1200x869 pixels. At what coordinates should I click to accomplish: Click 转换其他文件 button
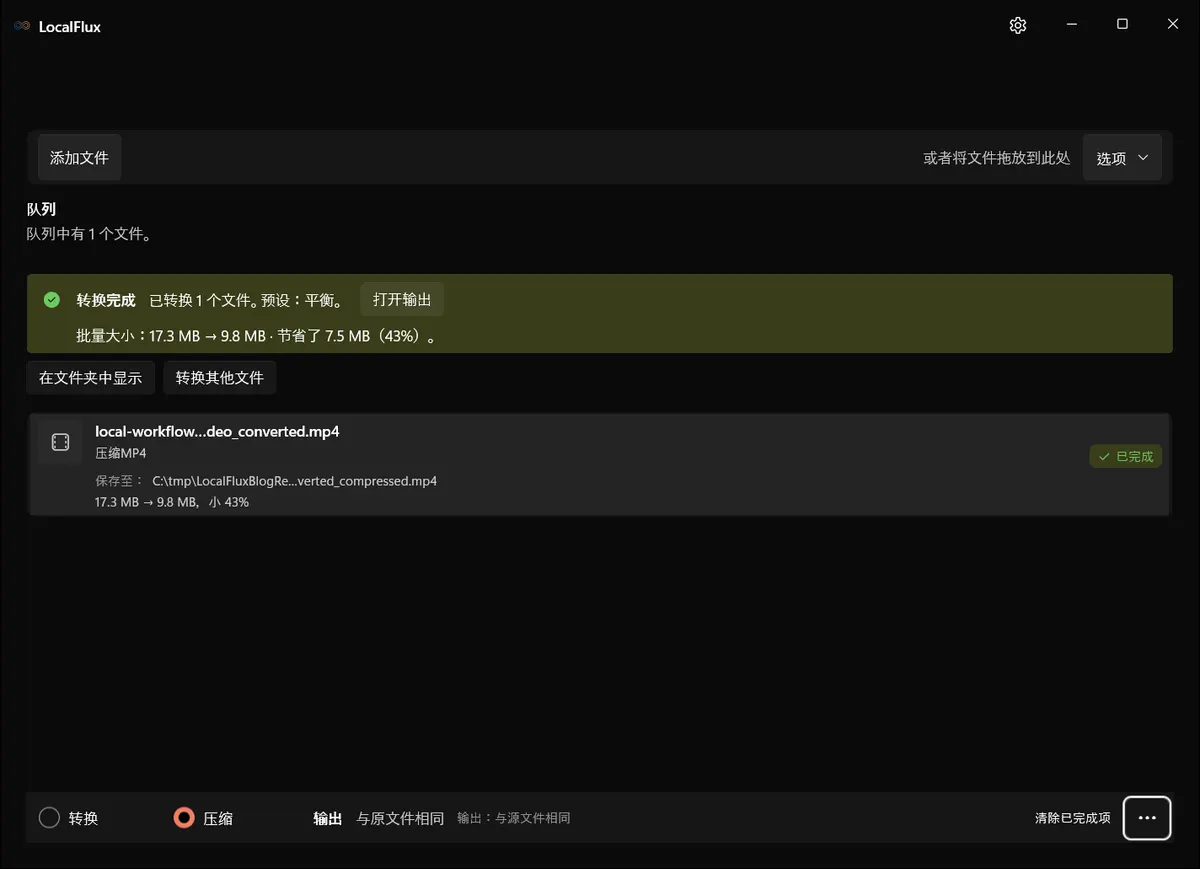pyautogui.click(x=220, y=378)
